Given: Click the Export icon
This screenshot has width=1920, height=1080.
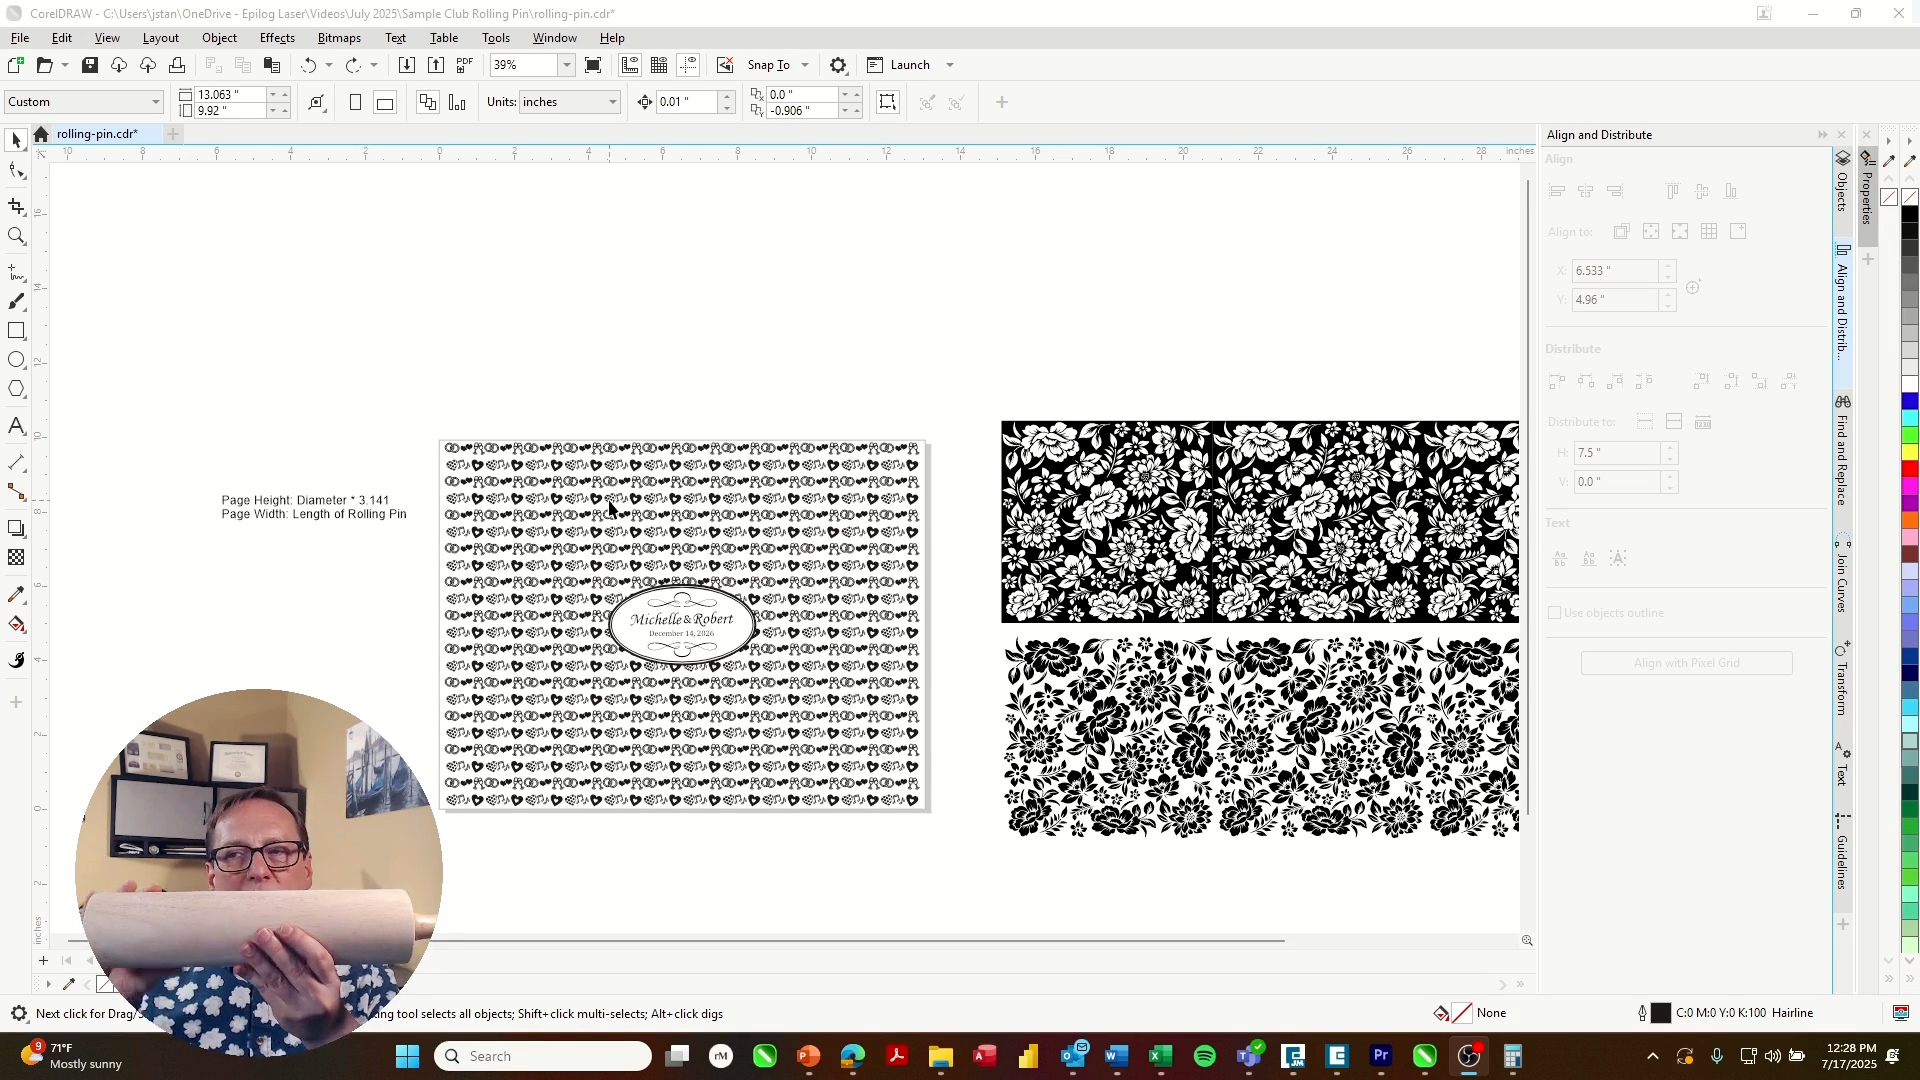Looking at the screenshot, I should [x=436, y=65].
